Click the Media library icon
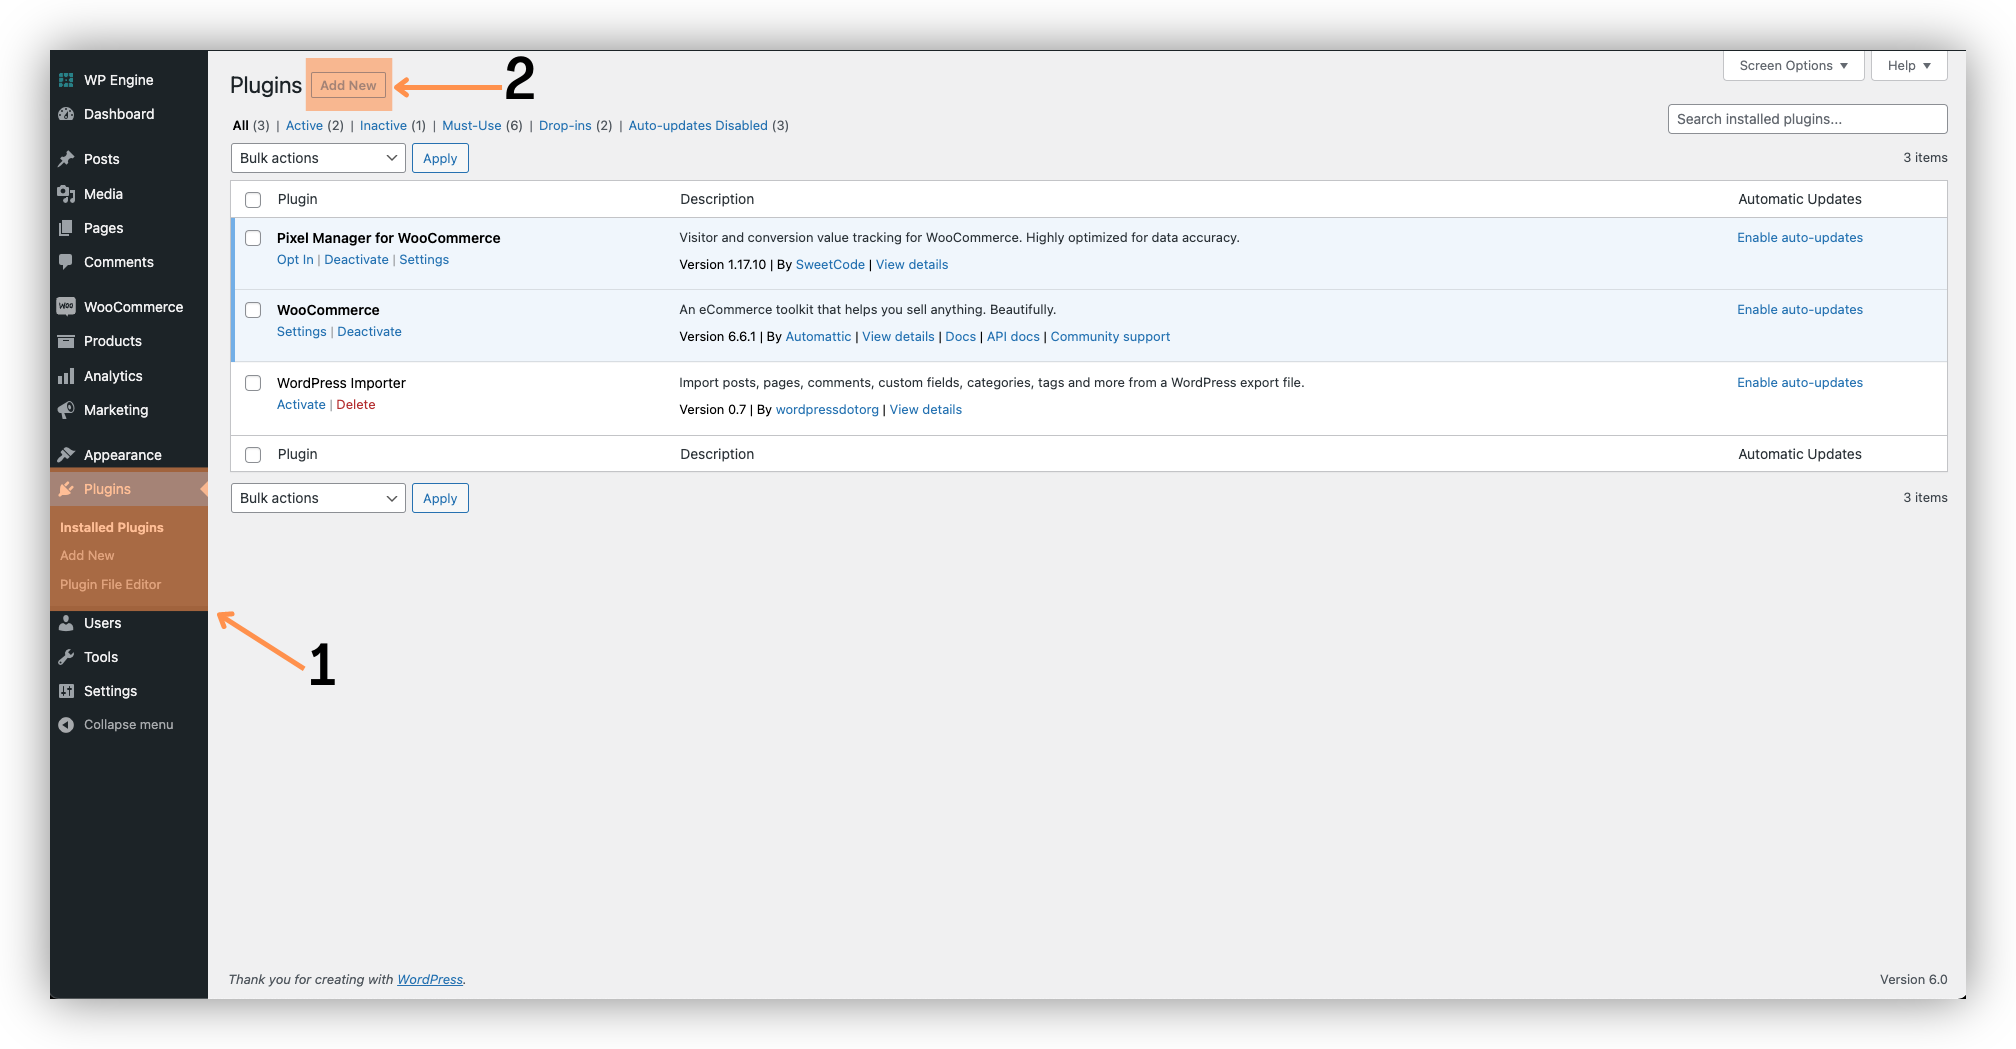The height and width of the screenshot is (1049, 2016). click(x=66, y=194)
